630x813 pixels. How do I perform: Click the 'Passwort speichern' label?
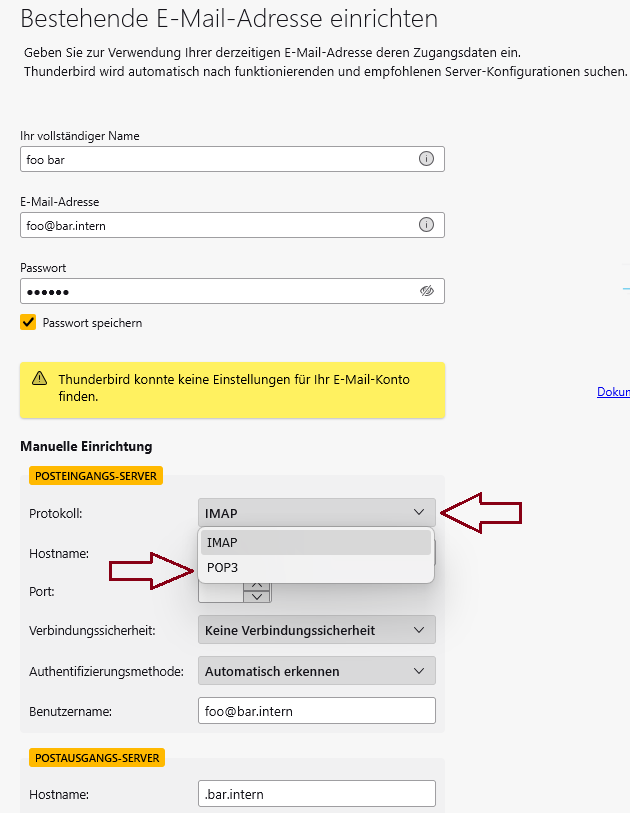point(92,323)
